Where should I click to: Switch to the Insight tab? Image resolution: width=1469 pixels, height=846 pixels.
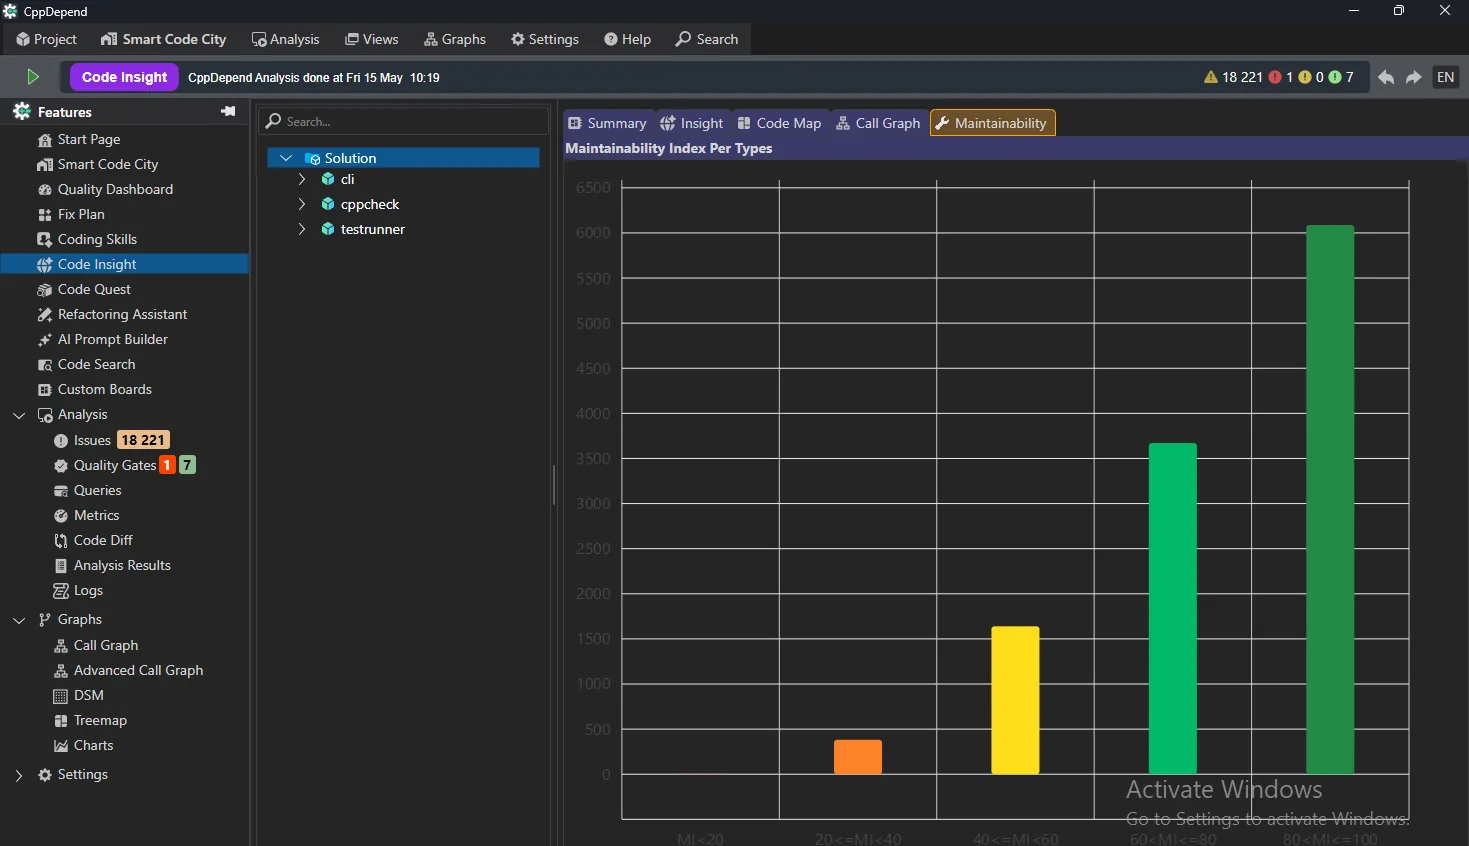point(691,123)
